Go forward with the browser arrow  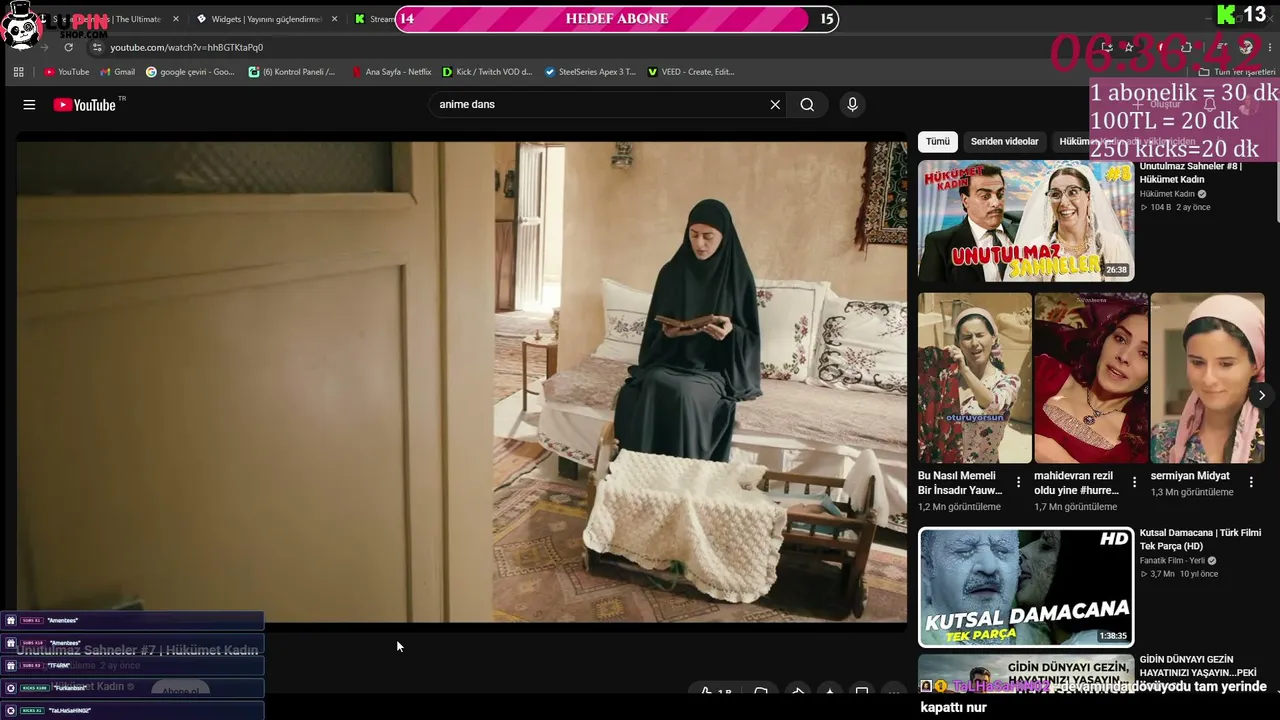pos(43,47)
